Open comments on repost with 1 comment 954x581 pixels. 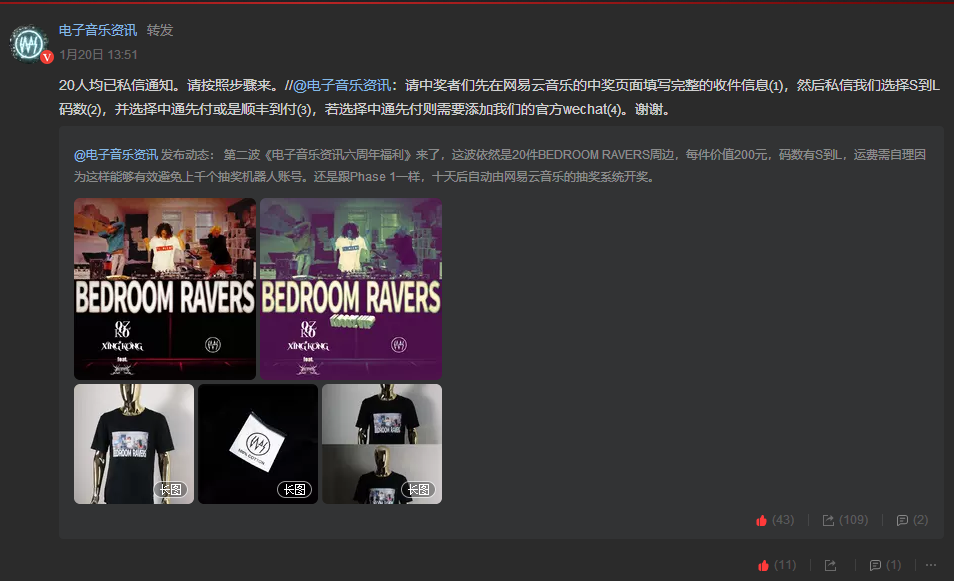coord(885,565)
